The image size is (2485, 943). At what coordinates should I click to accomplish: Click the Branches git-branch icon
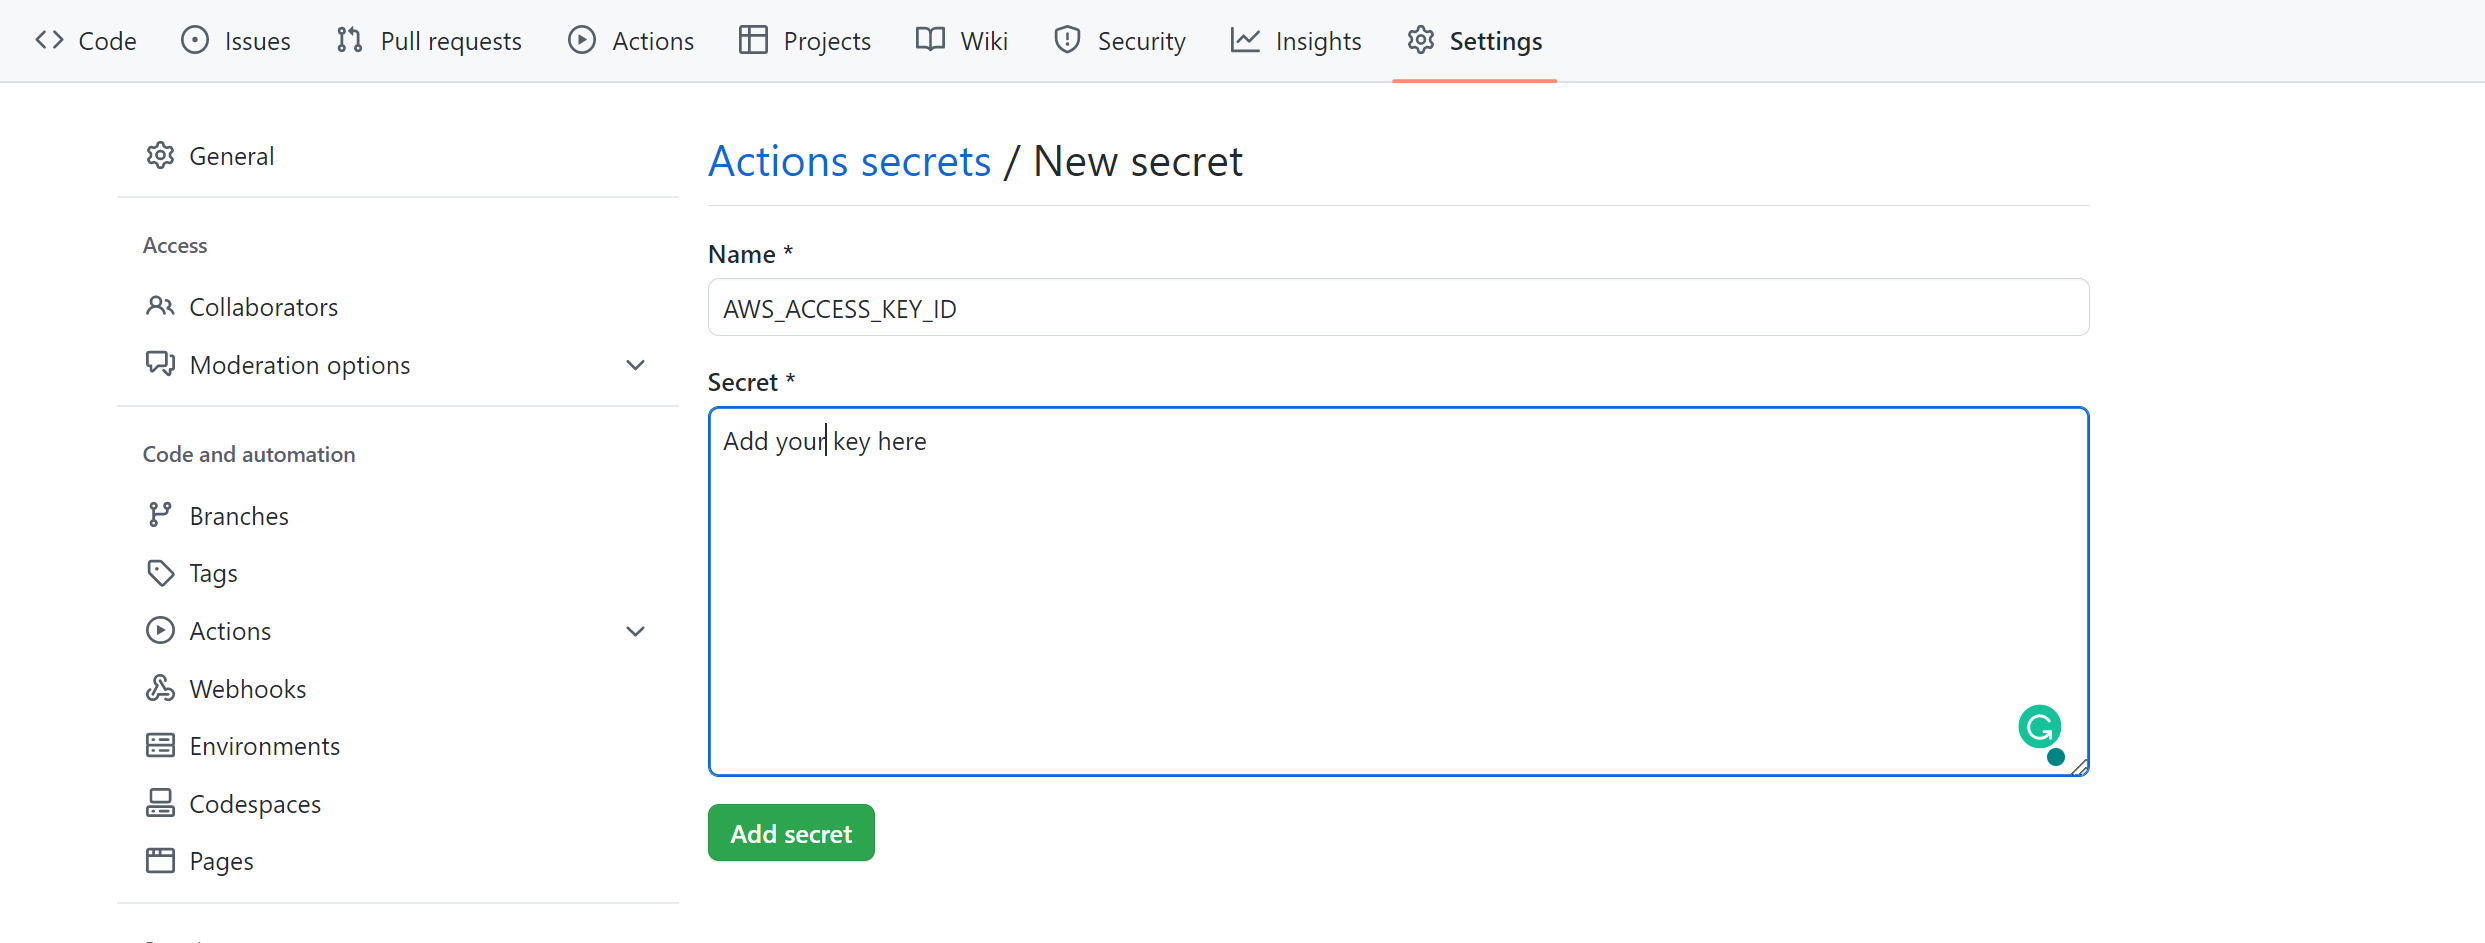click(160, 515)
